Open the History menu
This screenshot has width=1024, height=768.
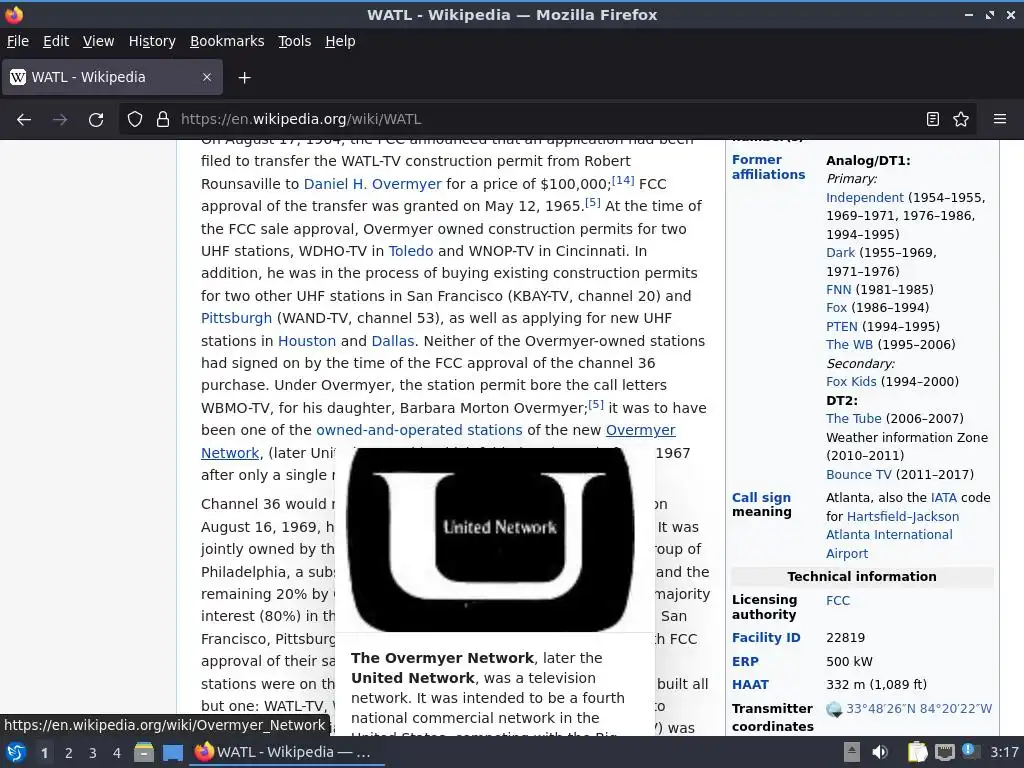click(152, 41)
